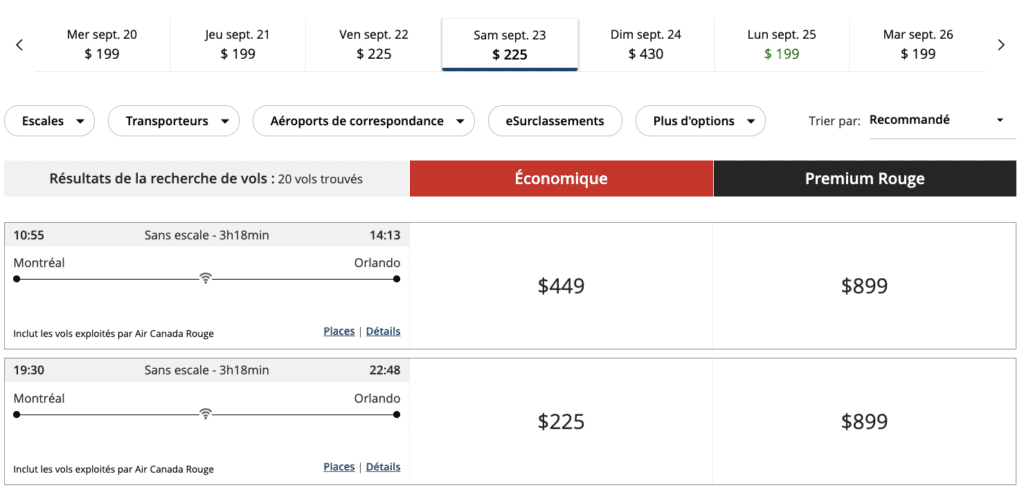Viewport: 1024px width, 492px height.
Task: Choose the Lun sept. 25 $199 tab
Action: click(781, 45)
